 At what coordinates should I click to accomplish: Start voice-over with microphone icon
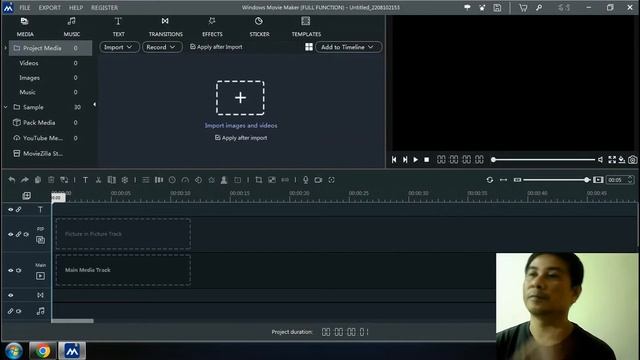(305, 180)
